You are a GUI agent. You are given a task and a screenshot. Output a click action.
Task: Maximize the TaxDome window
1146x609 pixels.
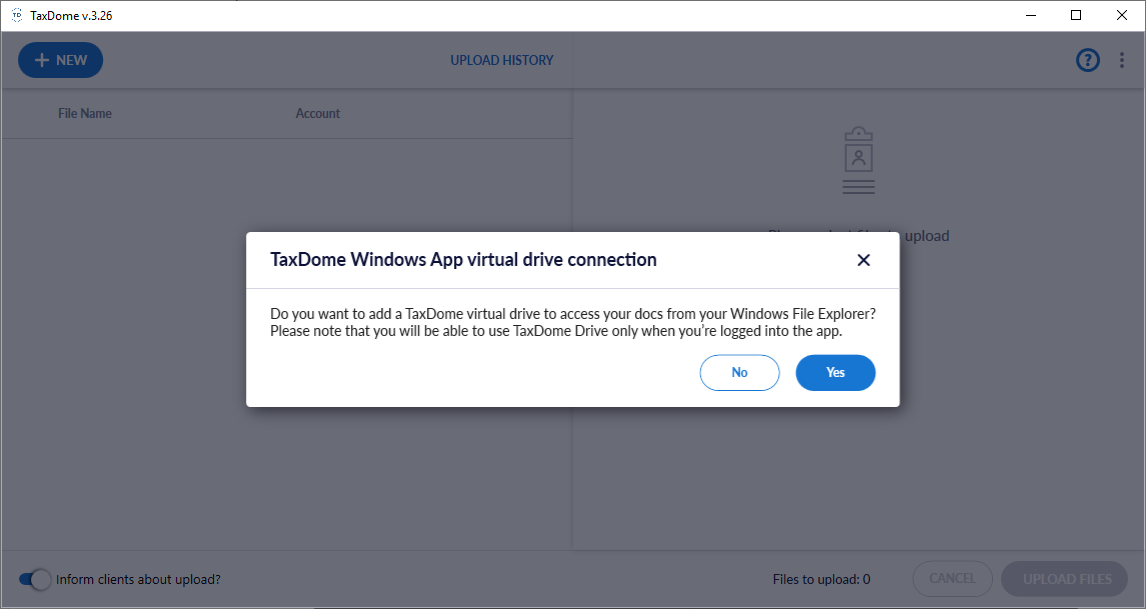(1076, 15)
